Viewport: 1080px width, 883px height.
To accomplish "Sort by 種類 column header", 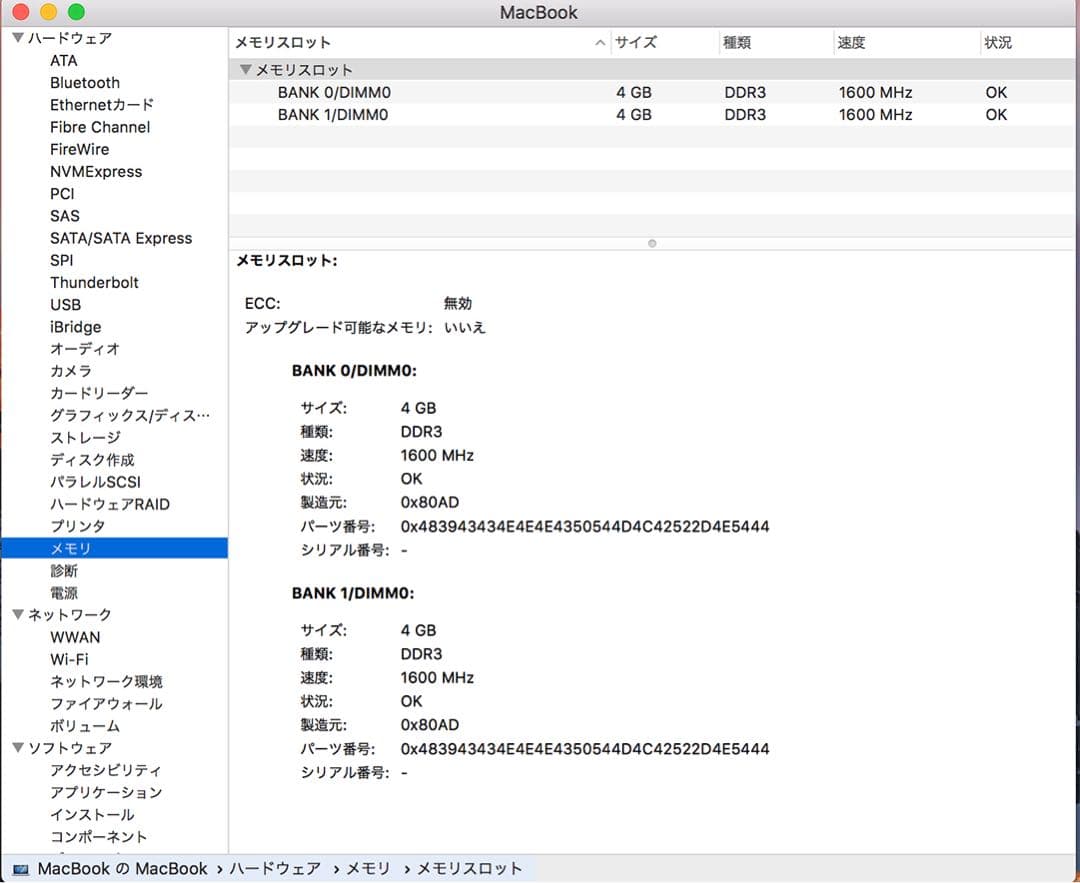I will [x=736, y=43].
